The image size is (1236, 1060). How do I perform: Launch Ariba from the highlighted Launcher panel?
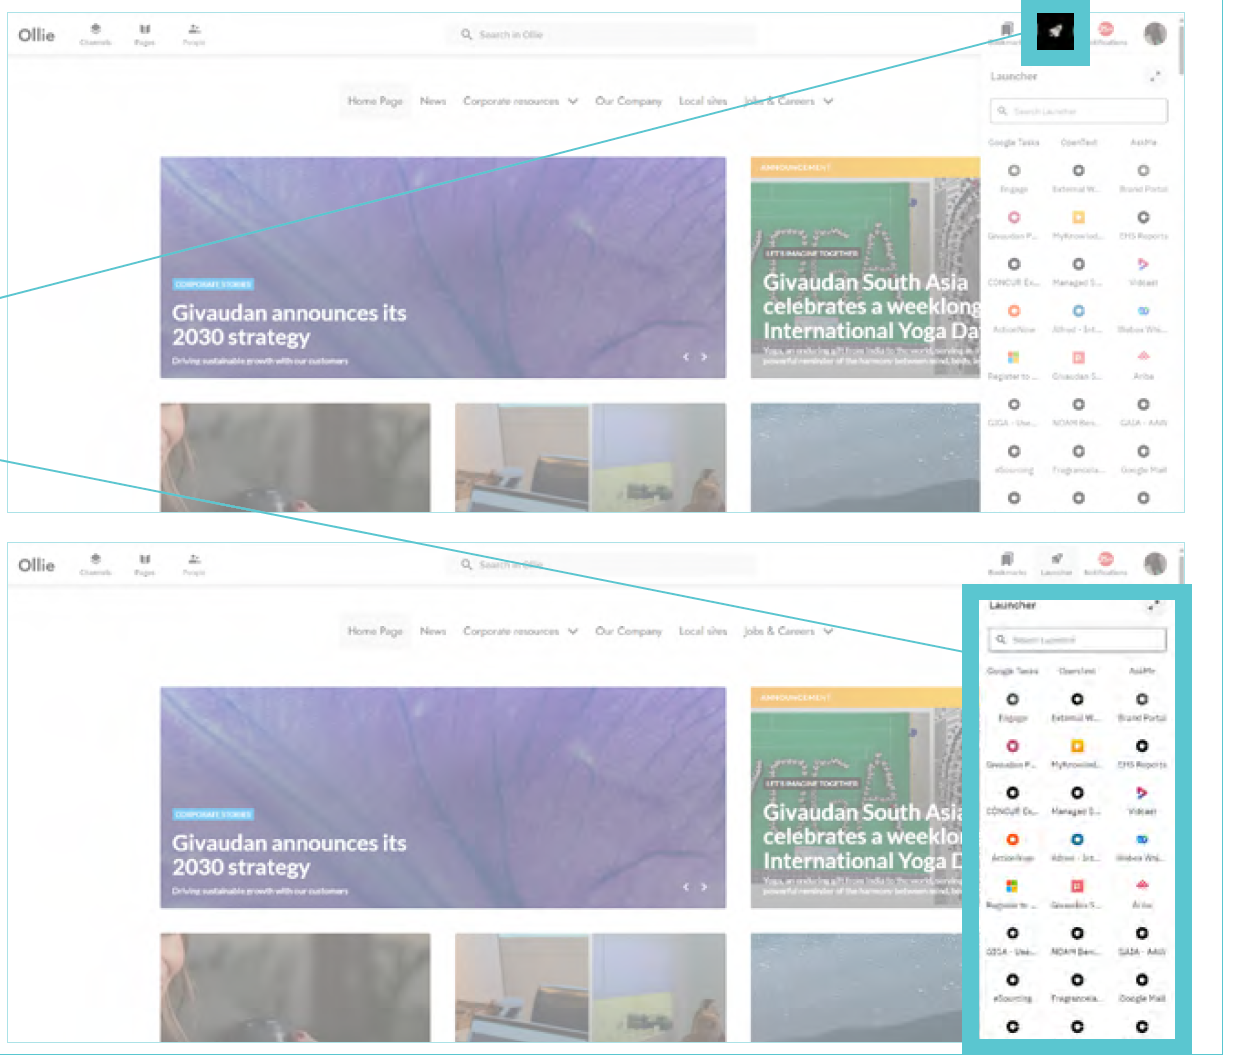(x=1142, y=887)
